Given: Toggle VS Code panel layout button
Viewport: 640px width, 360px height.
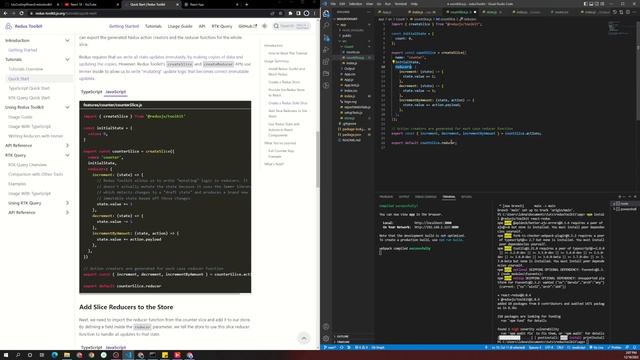Looking at the screenshot, I should coord(591,4).
